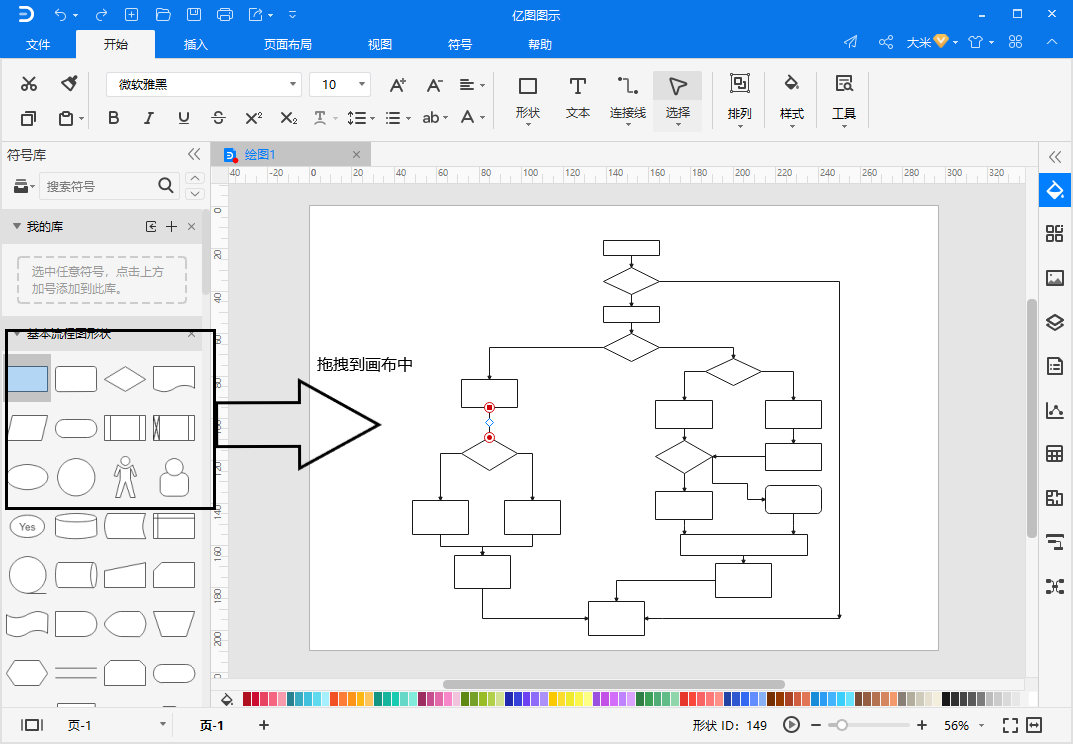The width and height of the screenshot is (1073, 744).
Task: Open the 排列 arrange menu
Action: pyautogui.click(x=740, y=100)
